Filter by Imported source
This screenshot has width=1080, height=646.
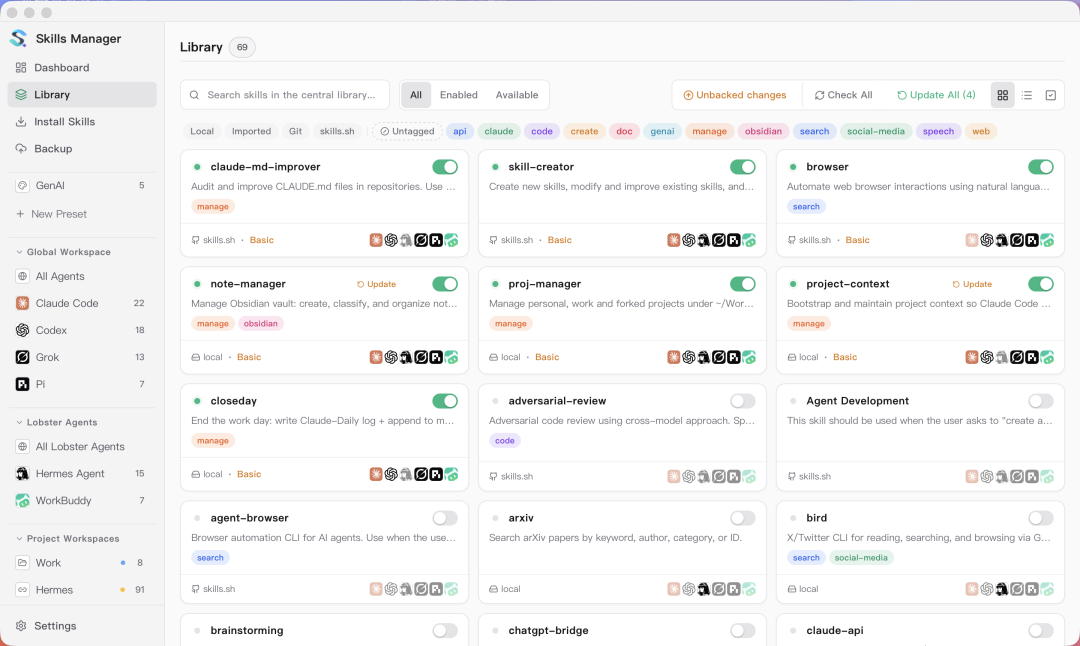(x=251, y=131)
